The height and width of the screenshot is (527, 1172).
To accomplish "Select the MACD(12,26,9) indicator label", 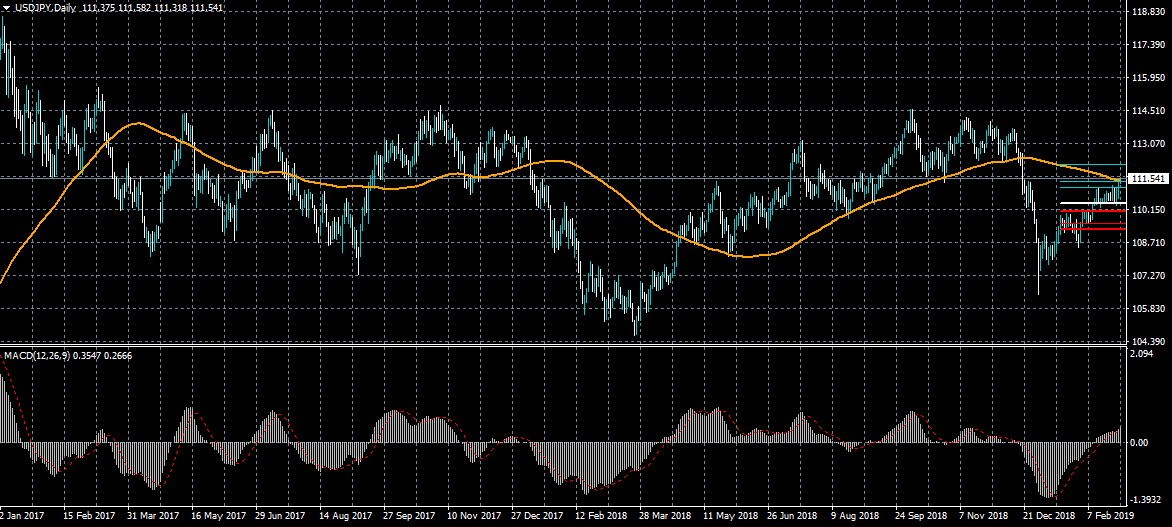I will click(35, 355).
